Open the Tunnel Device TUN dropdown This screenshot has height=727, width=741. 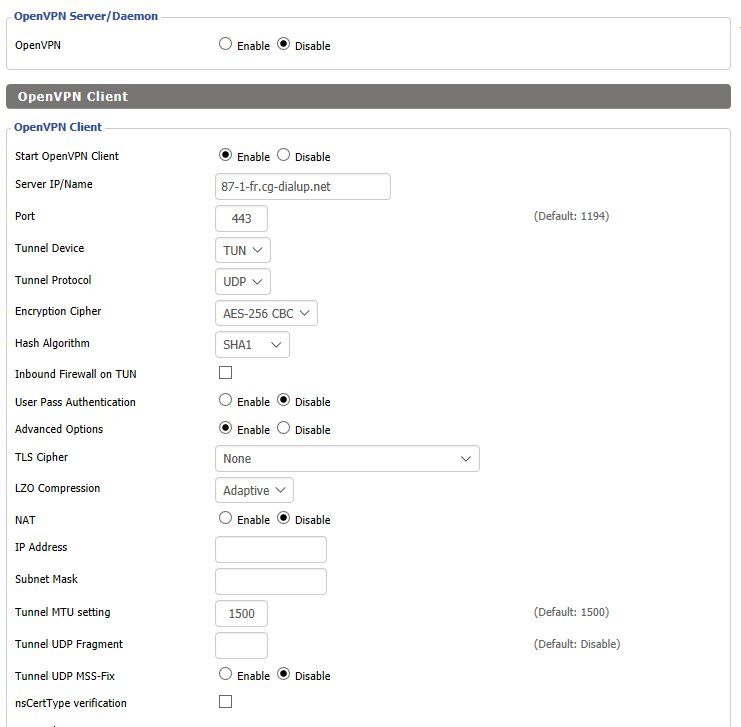(242, 250)
